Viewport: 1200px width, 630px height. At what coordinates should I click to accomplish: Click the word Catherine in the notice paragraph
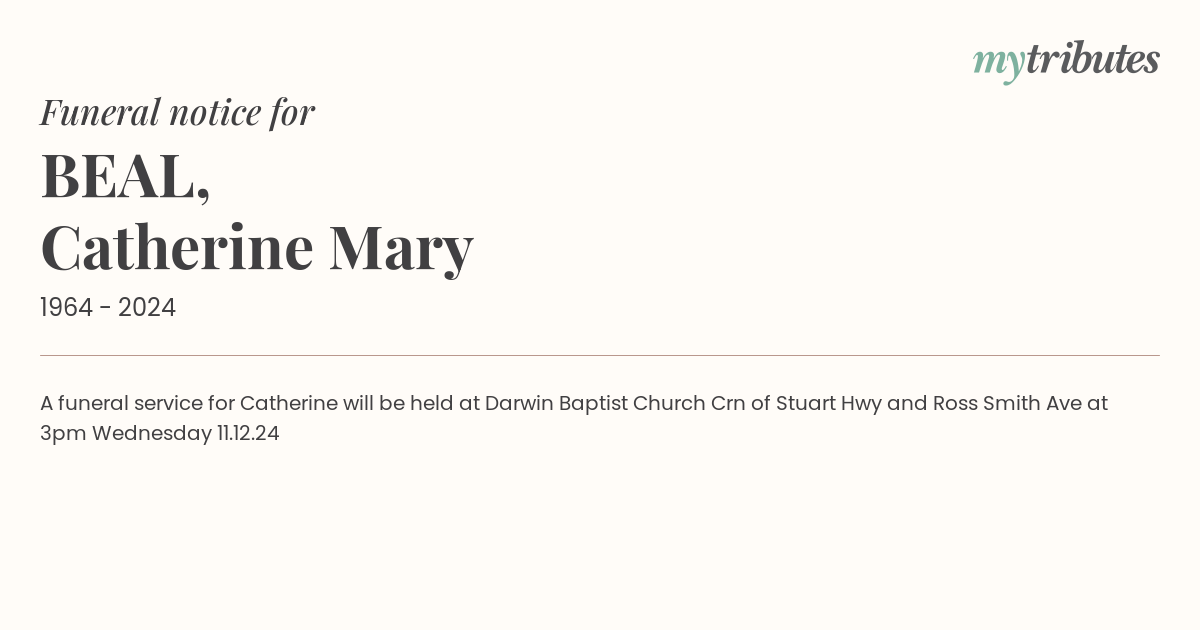click(289, 403)
